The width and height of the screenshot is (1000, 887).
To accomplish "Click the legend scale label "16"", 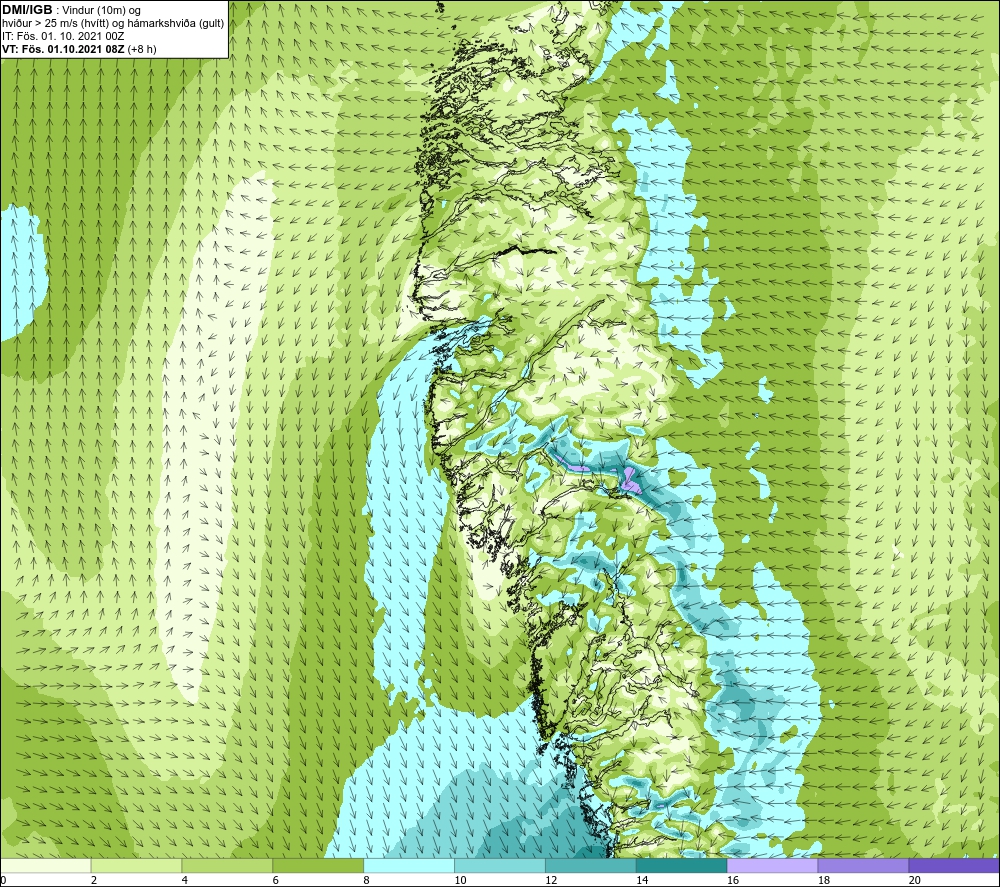I will 733,880.
